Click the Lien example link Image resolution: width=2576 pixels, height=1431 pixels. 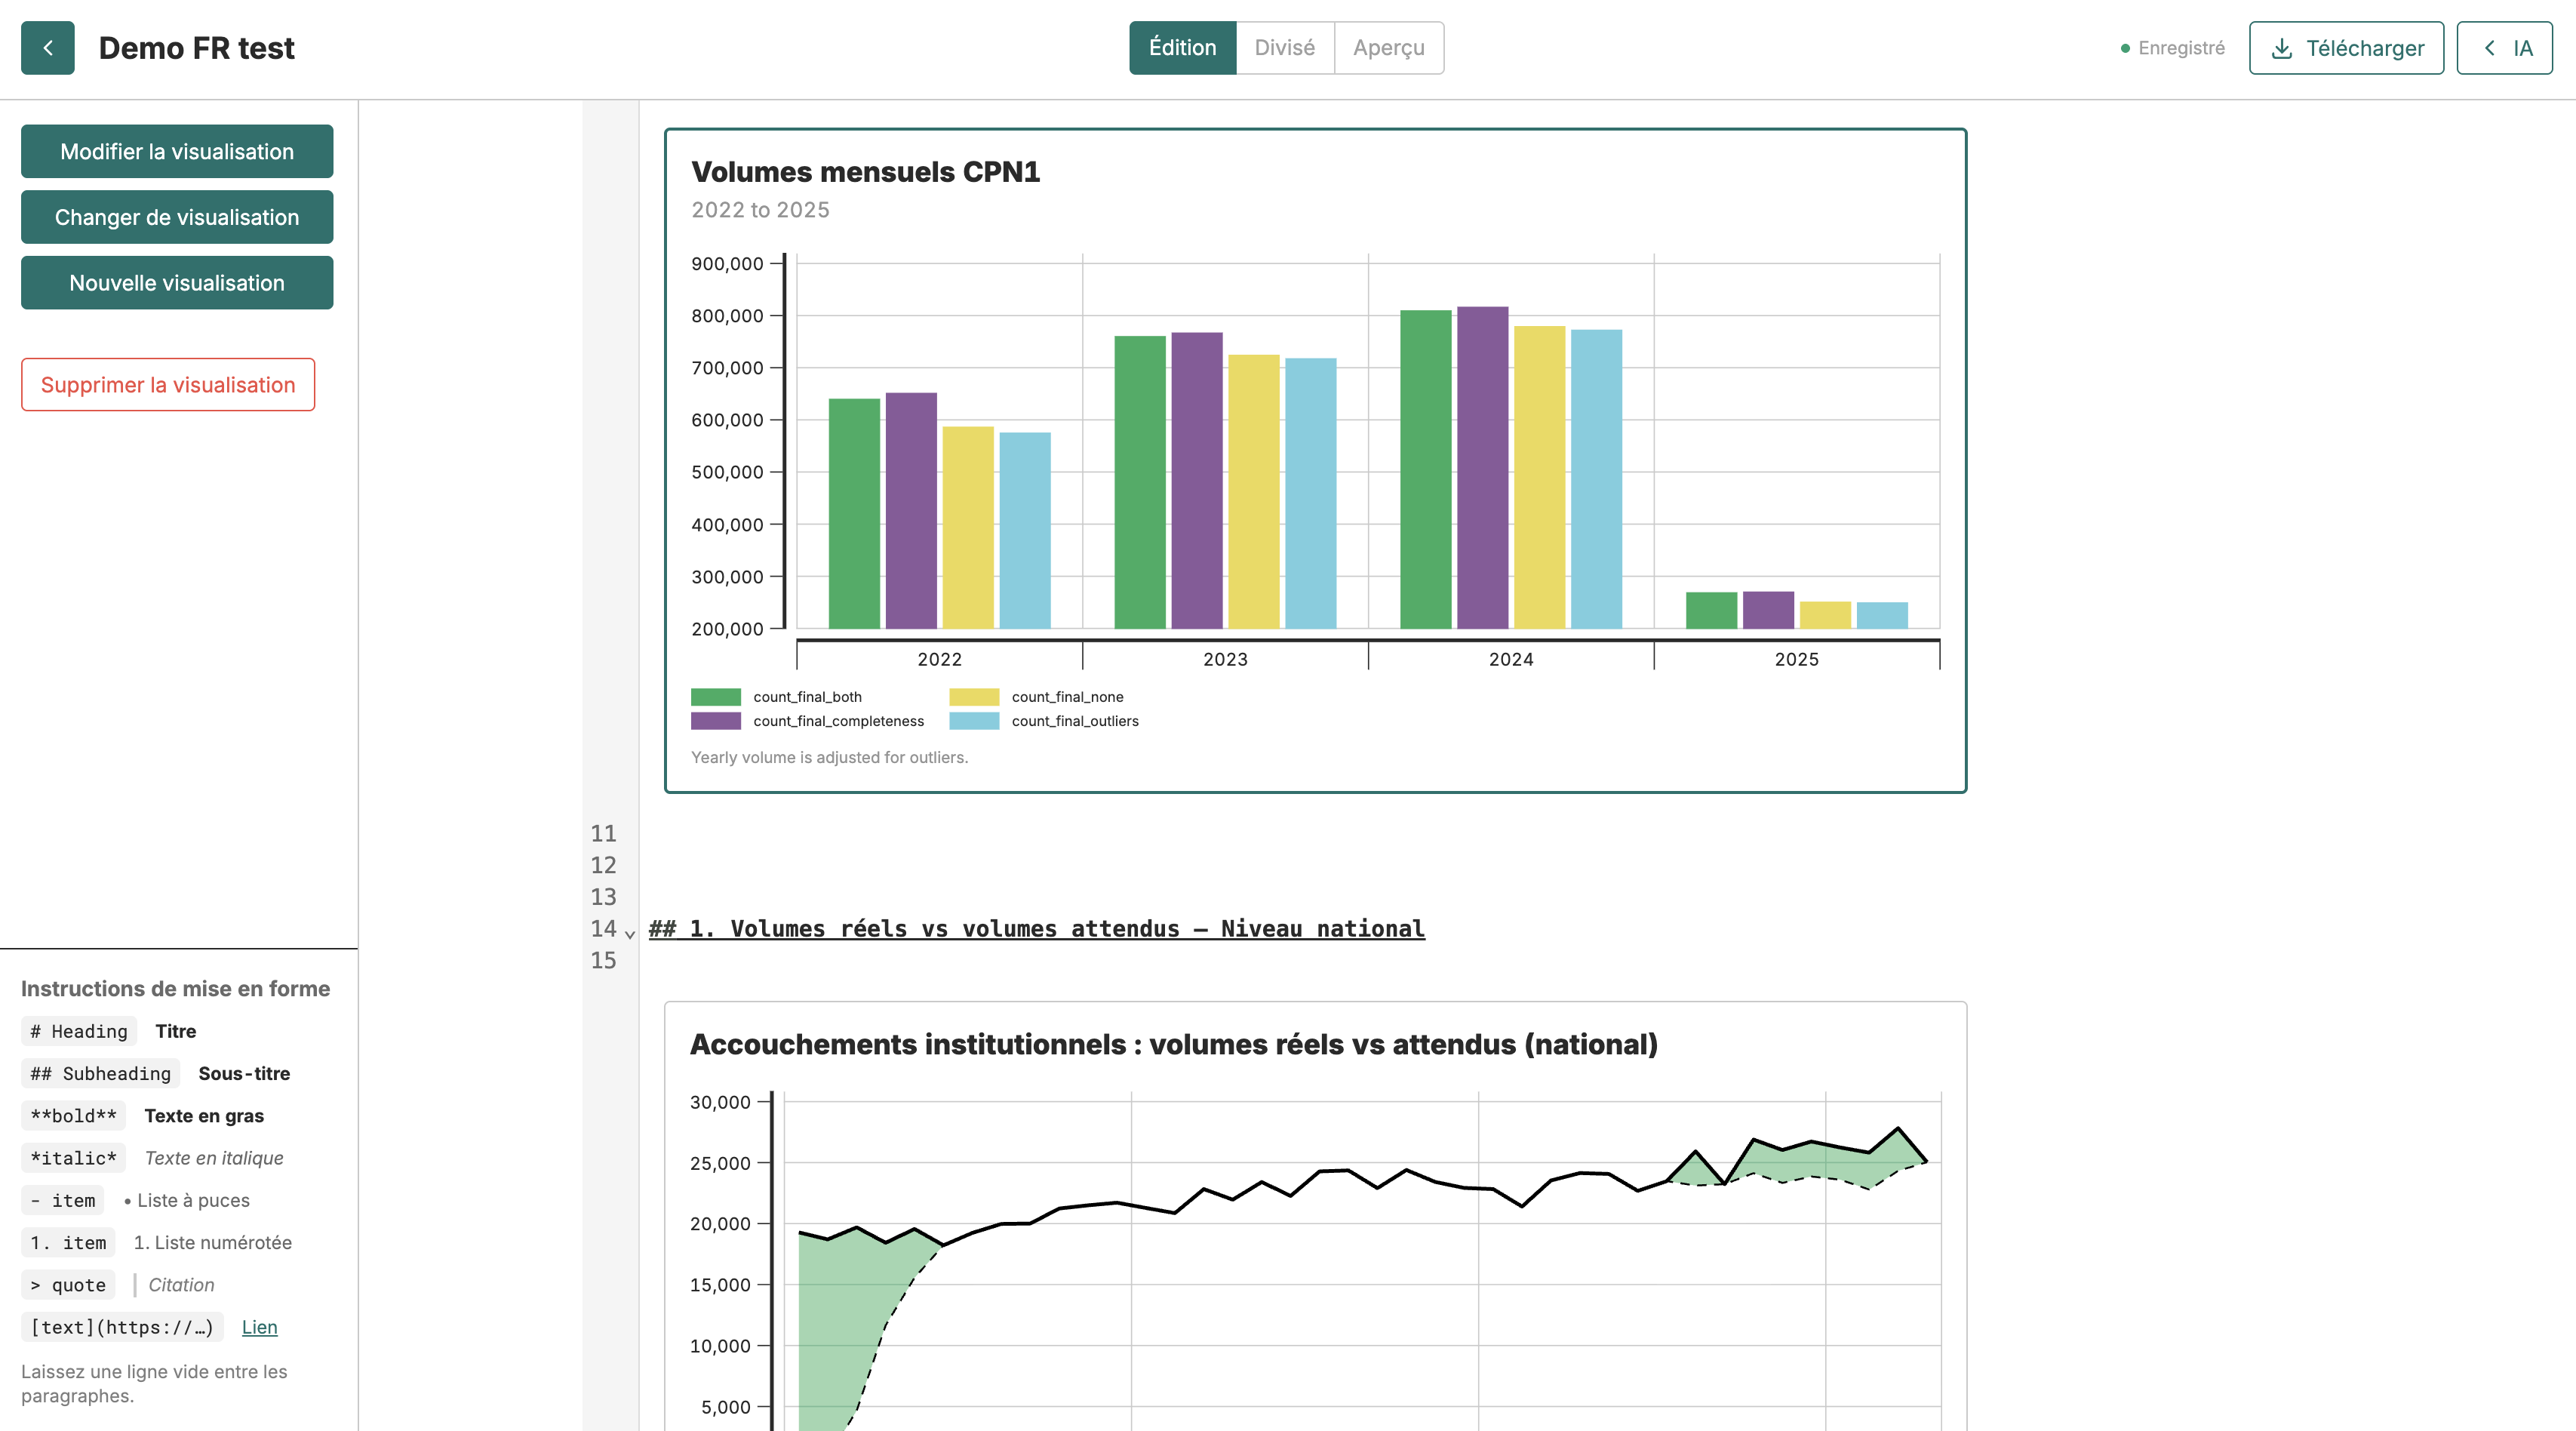259,1327
